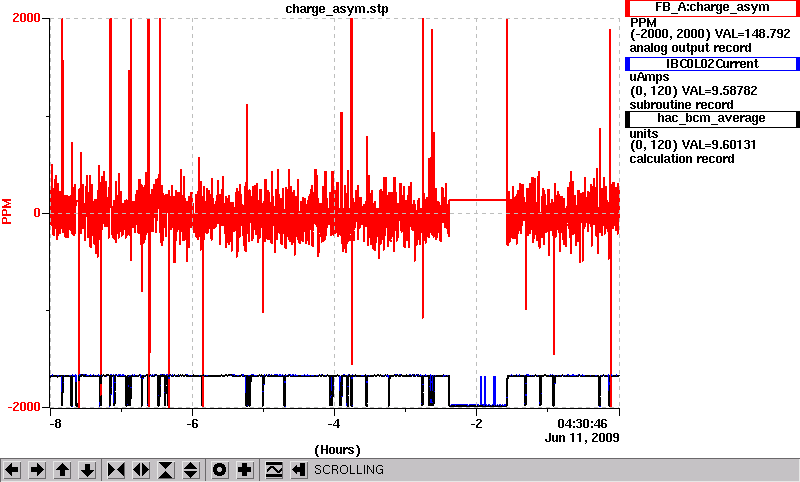Click the waveform refresh icon

pos(274,470)
